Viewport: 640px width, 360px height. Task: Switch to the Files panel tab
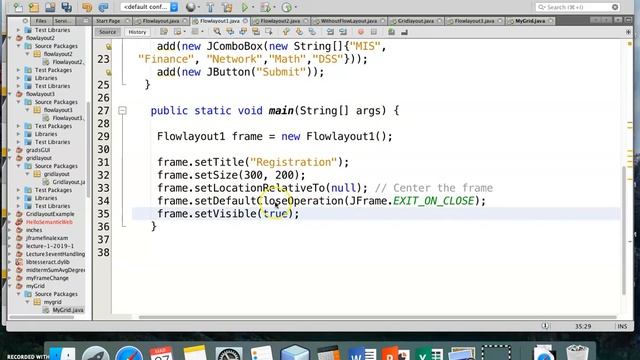pos(41,21)
